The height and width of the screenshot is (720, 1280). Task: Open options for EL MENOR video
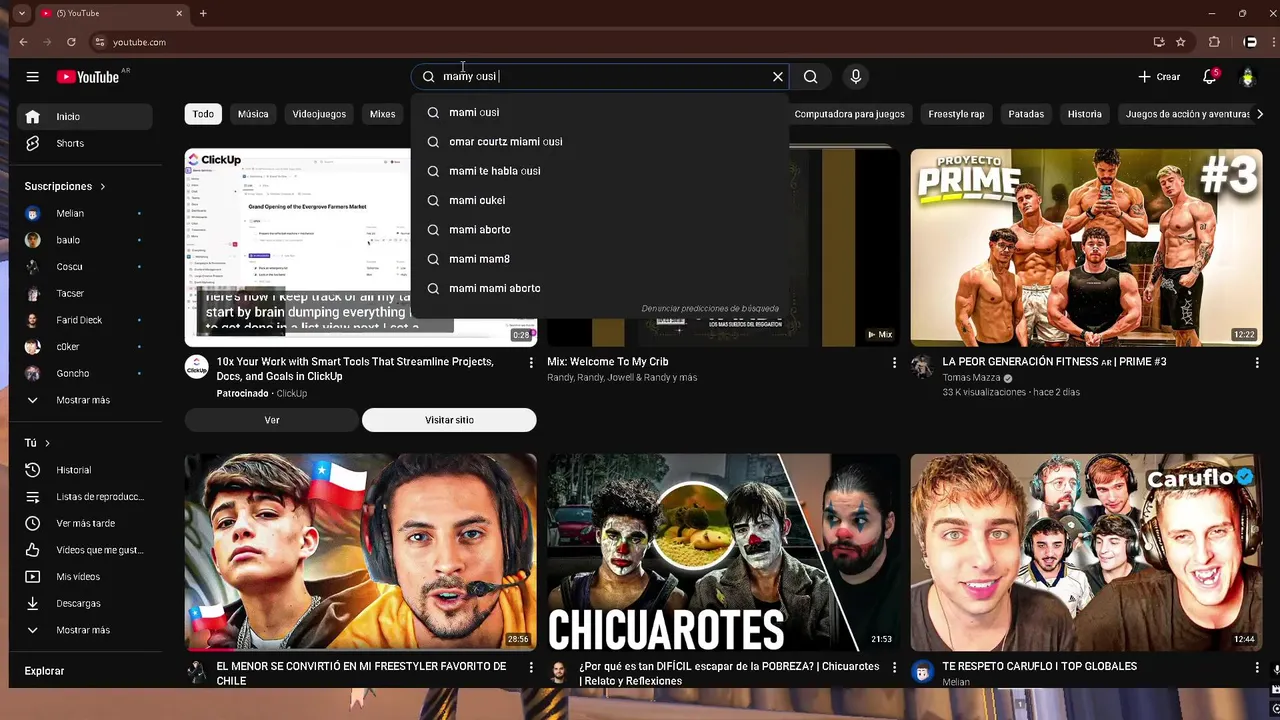(531, 667)
